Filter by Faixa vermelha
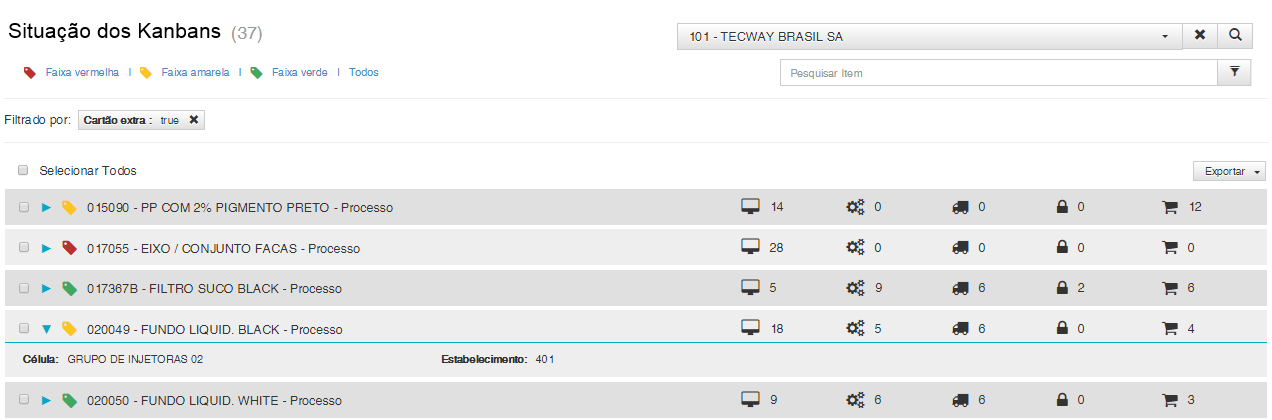The height and width of the screenshot is (420, 1272). [x=82, y=72]
